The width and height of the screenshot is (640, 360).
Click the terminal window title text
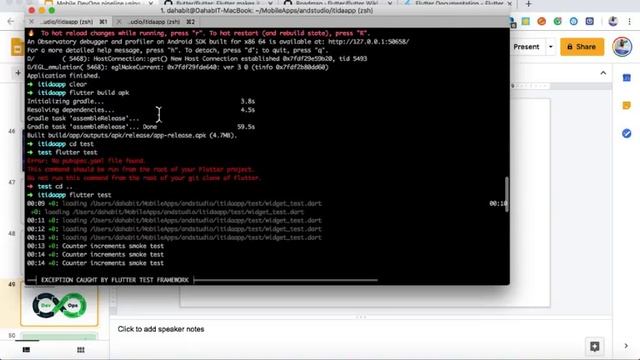click(x=267, y=11)
